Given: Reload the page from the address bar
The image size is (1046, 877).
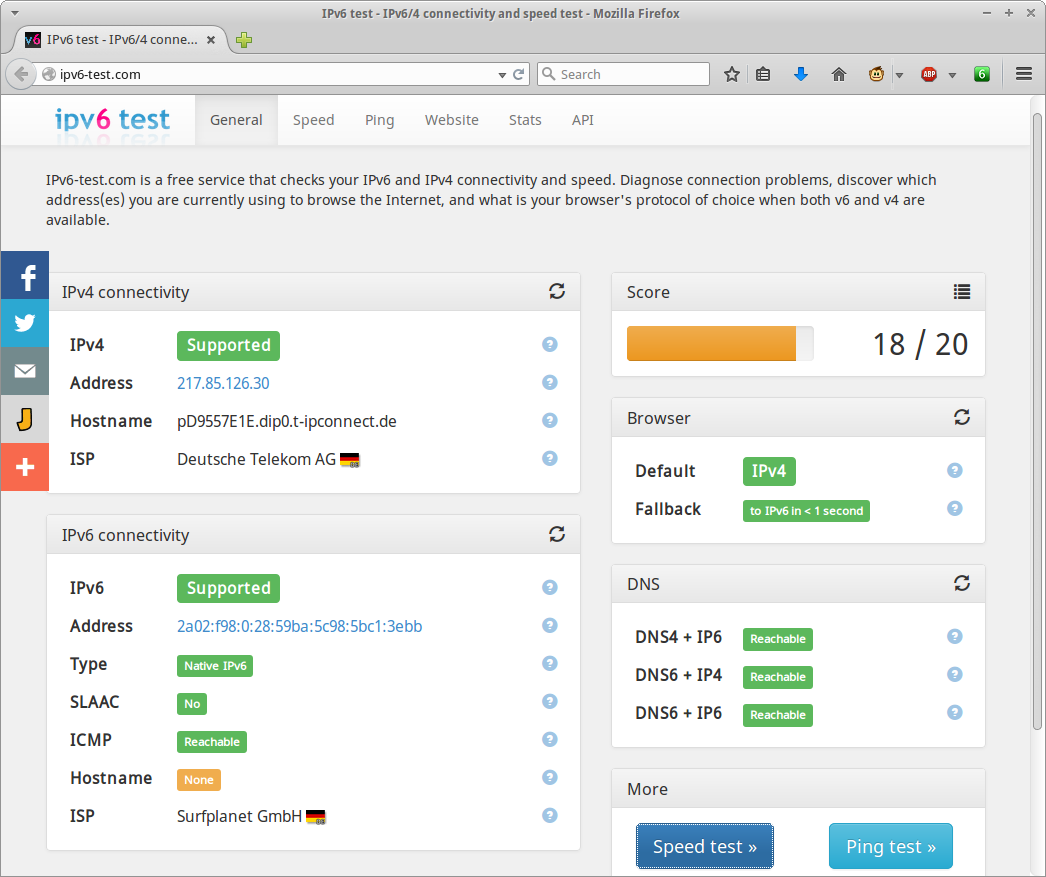Looking at the screenshot, I should (x=518, y=74).
